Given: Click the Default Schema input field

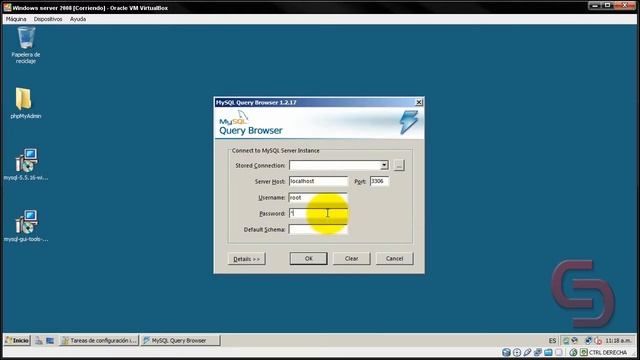Looking at the screenshot, I should point(318,229).
